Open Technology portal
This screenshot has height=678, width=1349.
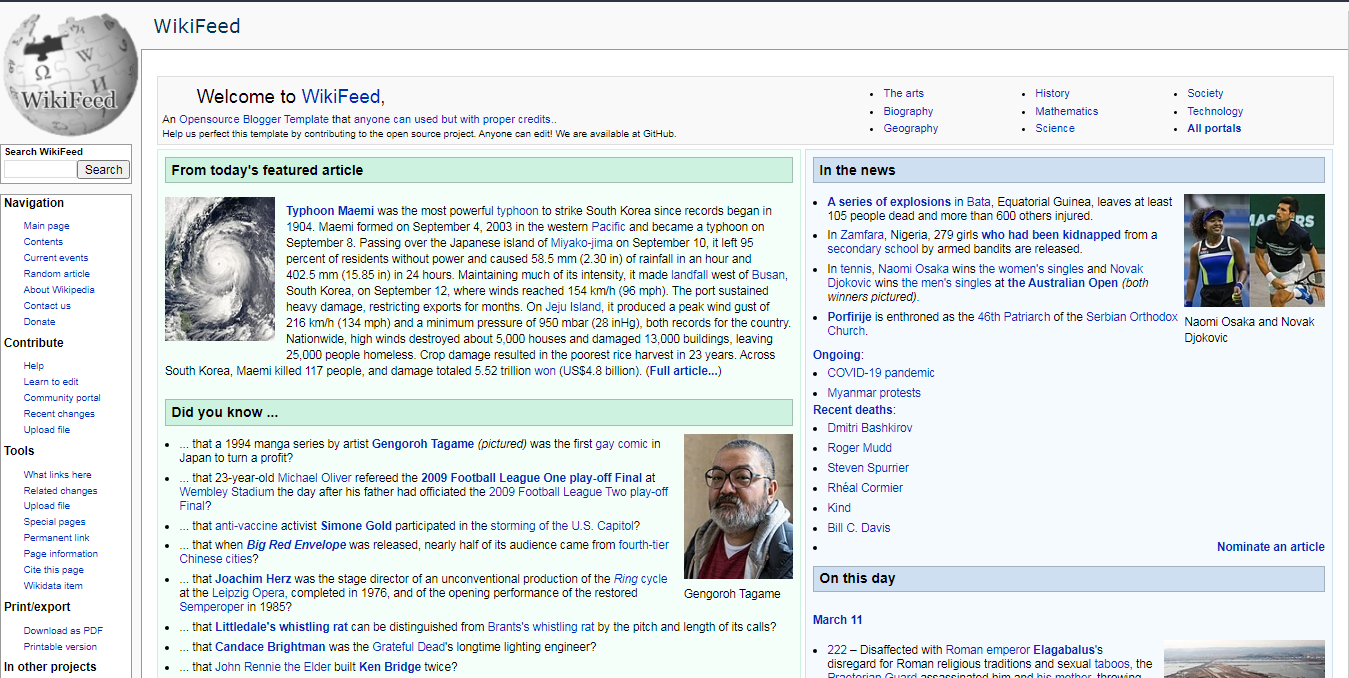[1215, 111]
